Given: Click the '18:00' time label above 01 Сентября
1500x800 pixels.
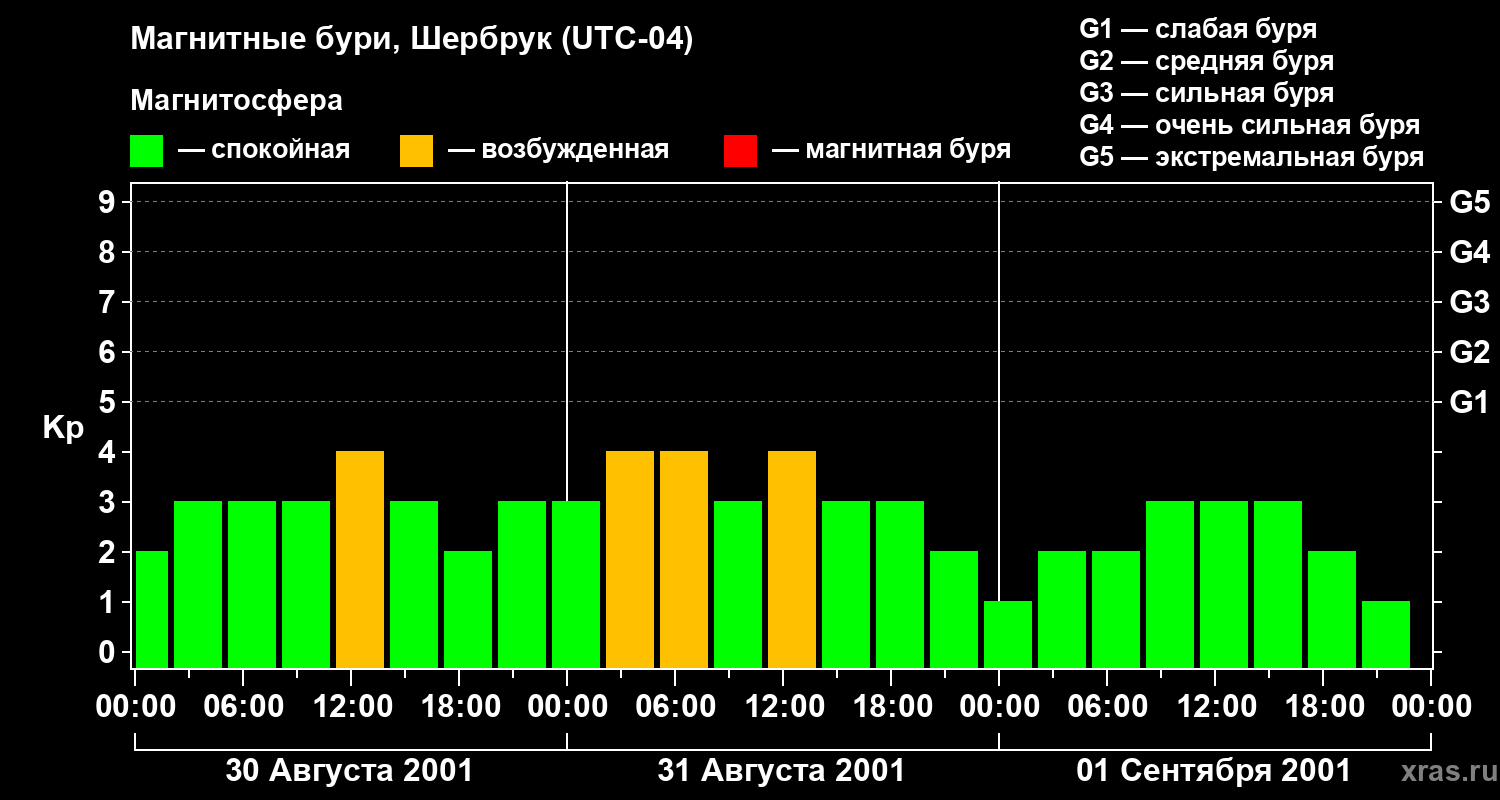Looking at the screenshot, I should 1323,707.
